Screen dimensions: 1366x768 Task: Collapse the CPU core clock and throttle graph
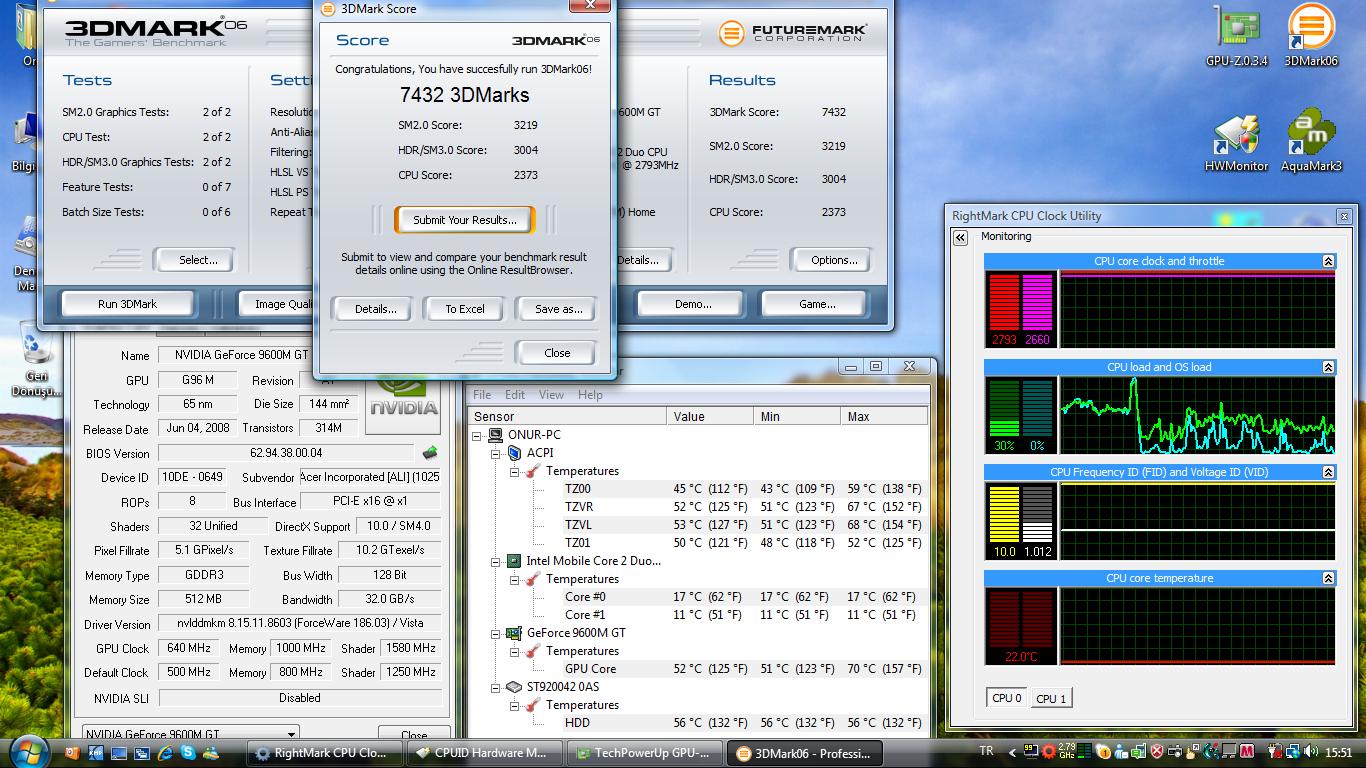coord(1328,261)
